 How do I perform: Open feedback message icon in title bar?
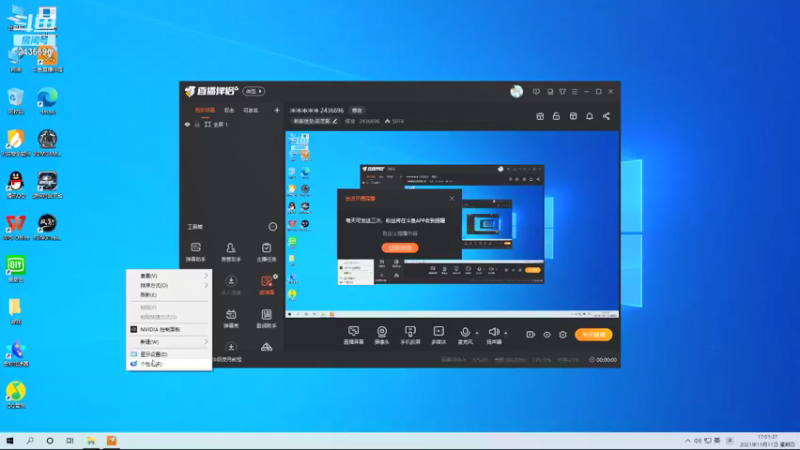coord(536,92)
